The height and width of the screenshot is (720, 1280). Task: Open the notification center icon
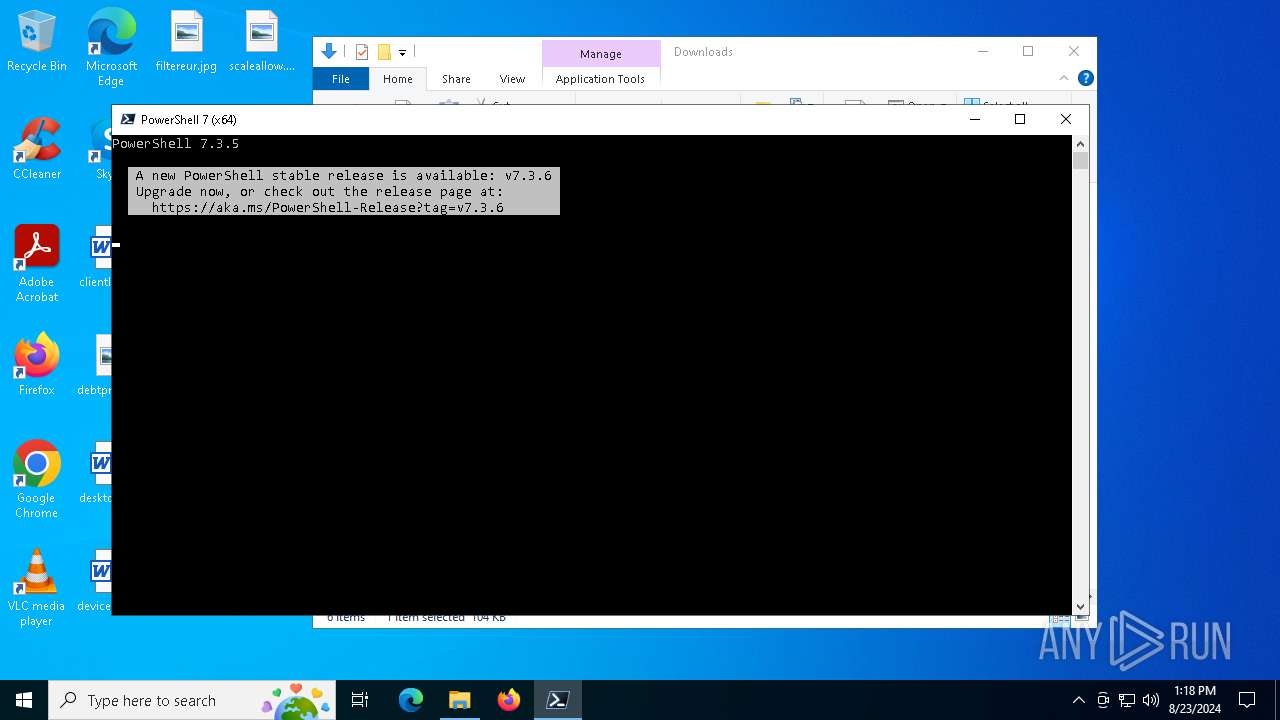click(x=1247, y=700)
